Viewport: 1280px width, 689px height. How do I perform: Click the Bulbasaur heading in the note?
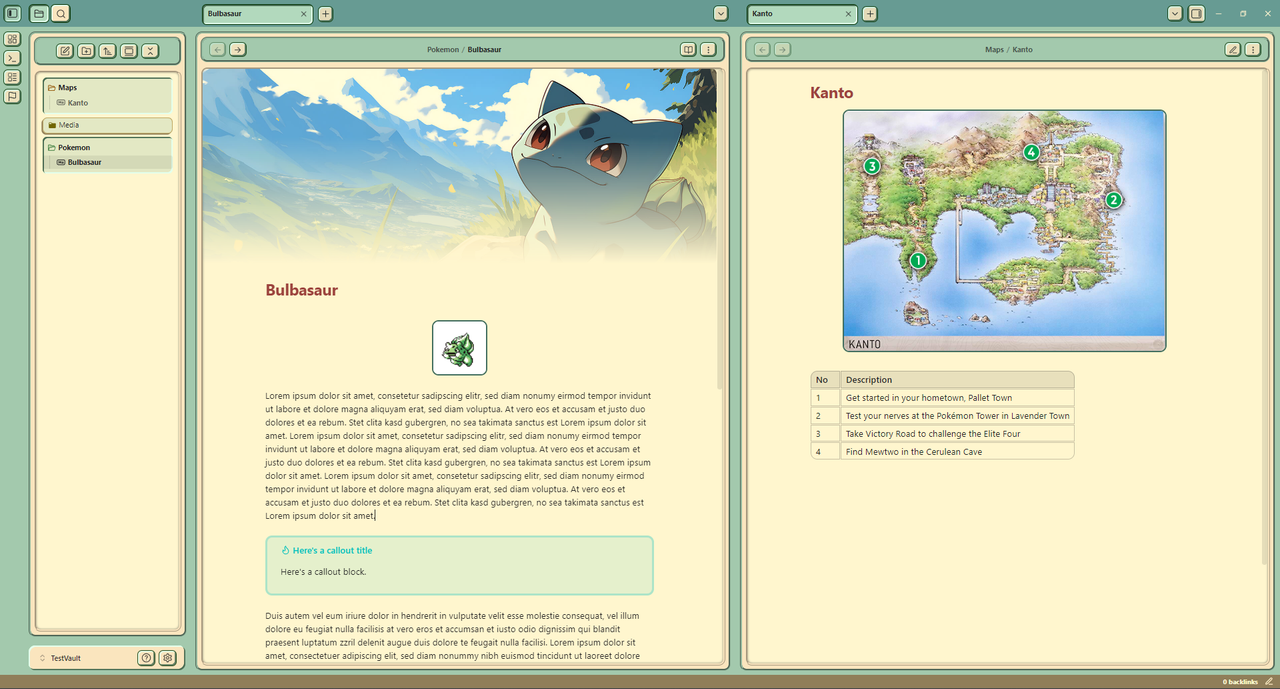pyautogui.click(x=302, y=290)
